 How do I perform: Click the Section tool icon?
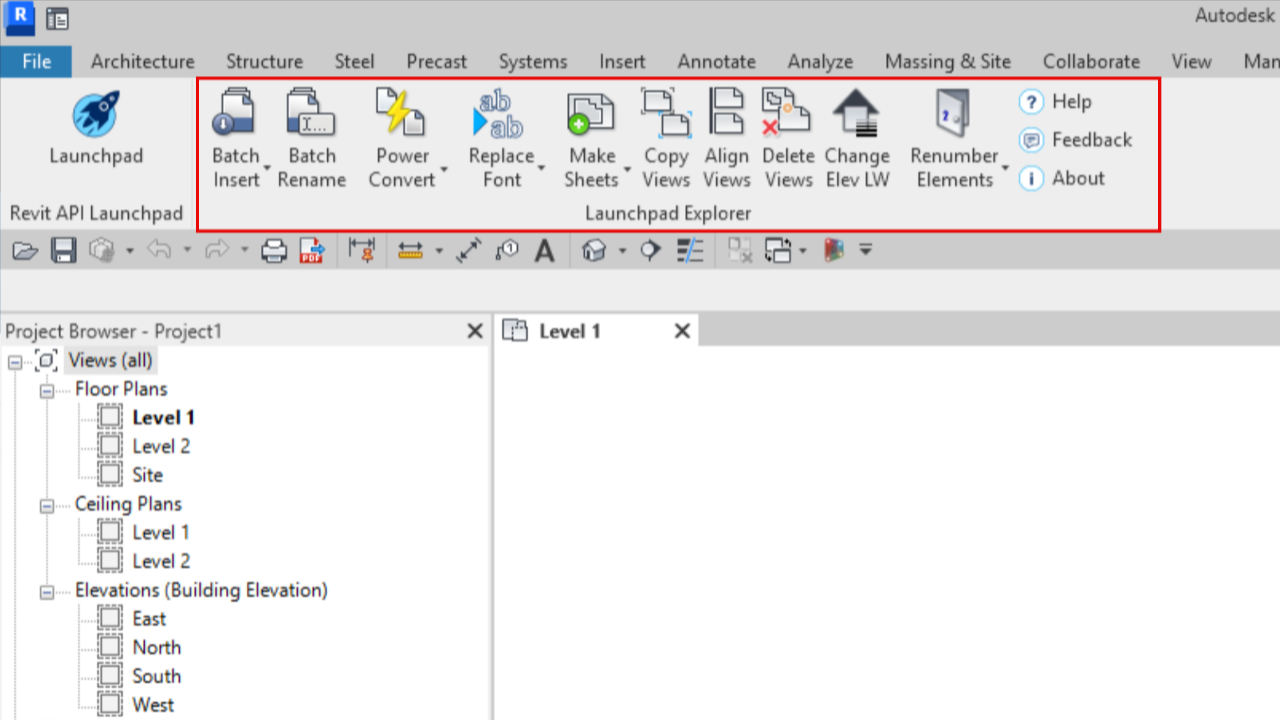coord(651,250)
